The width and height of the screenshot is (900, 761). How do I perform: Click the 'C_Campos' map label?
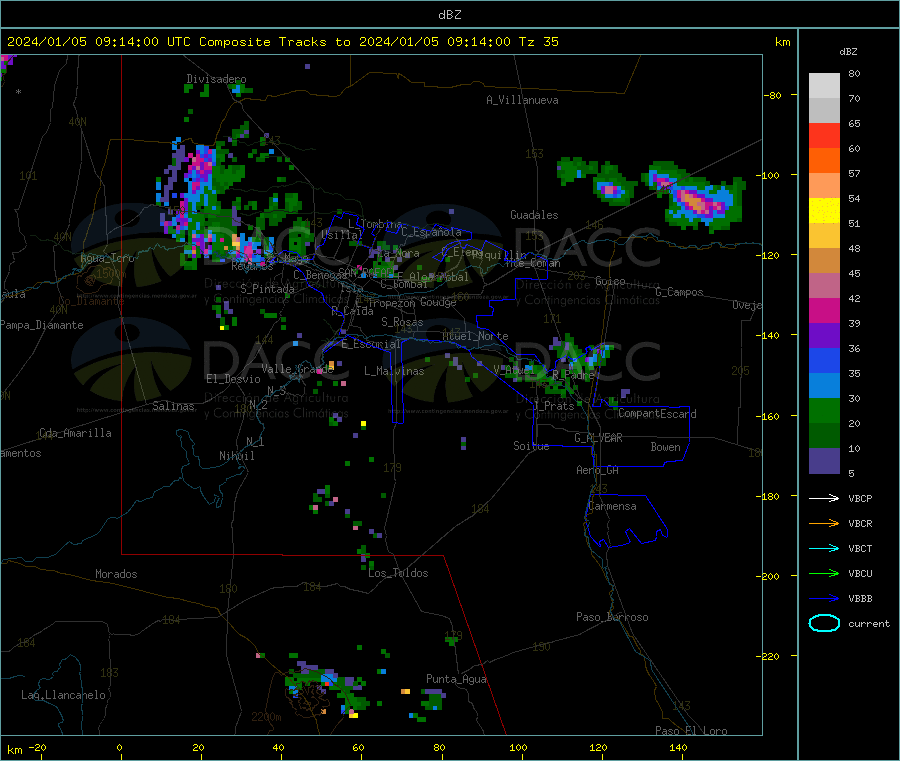pyautogui.click(x=679, y=292)
